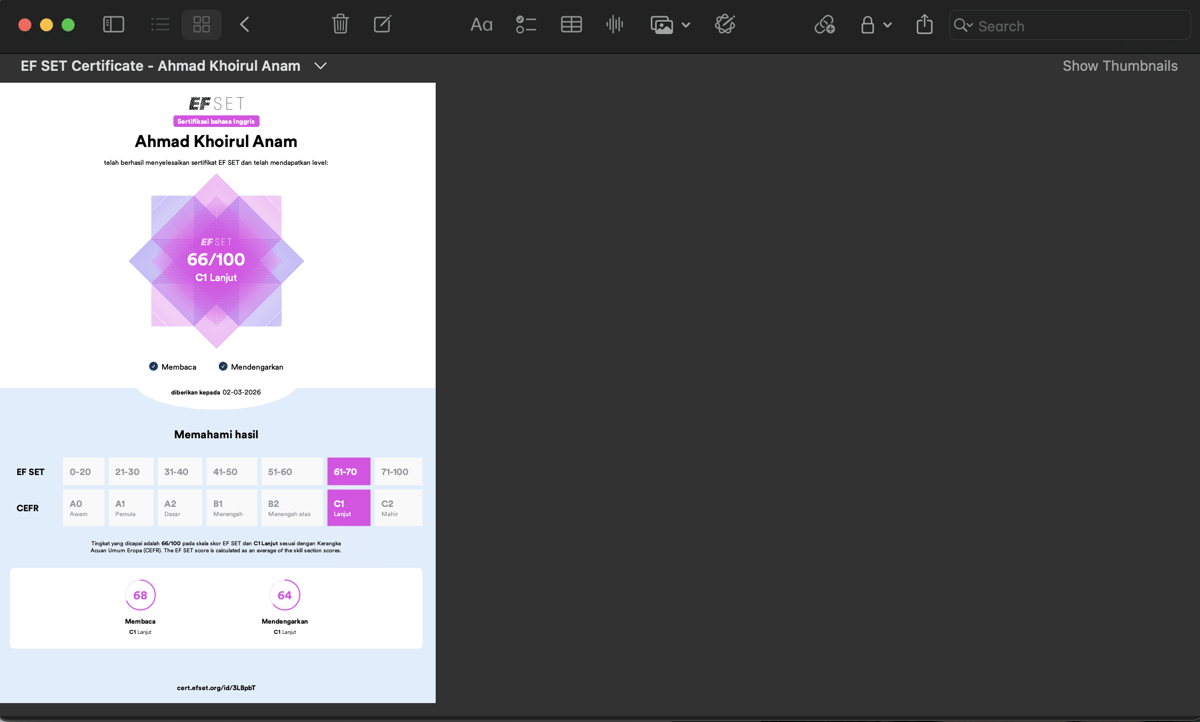
Task: Click the 0-20 EF SET cell
Action: tap(83, 472)
